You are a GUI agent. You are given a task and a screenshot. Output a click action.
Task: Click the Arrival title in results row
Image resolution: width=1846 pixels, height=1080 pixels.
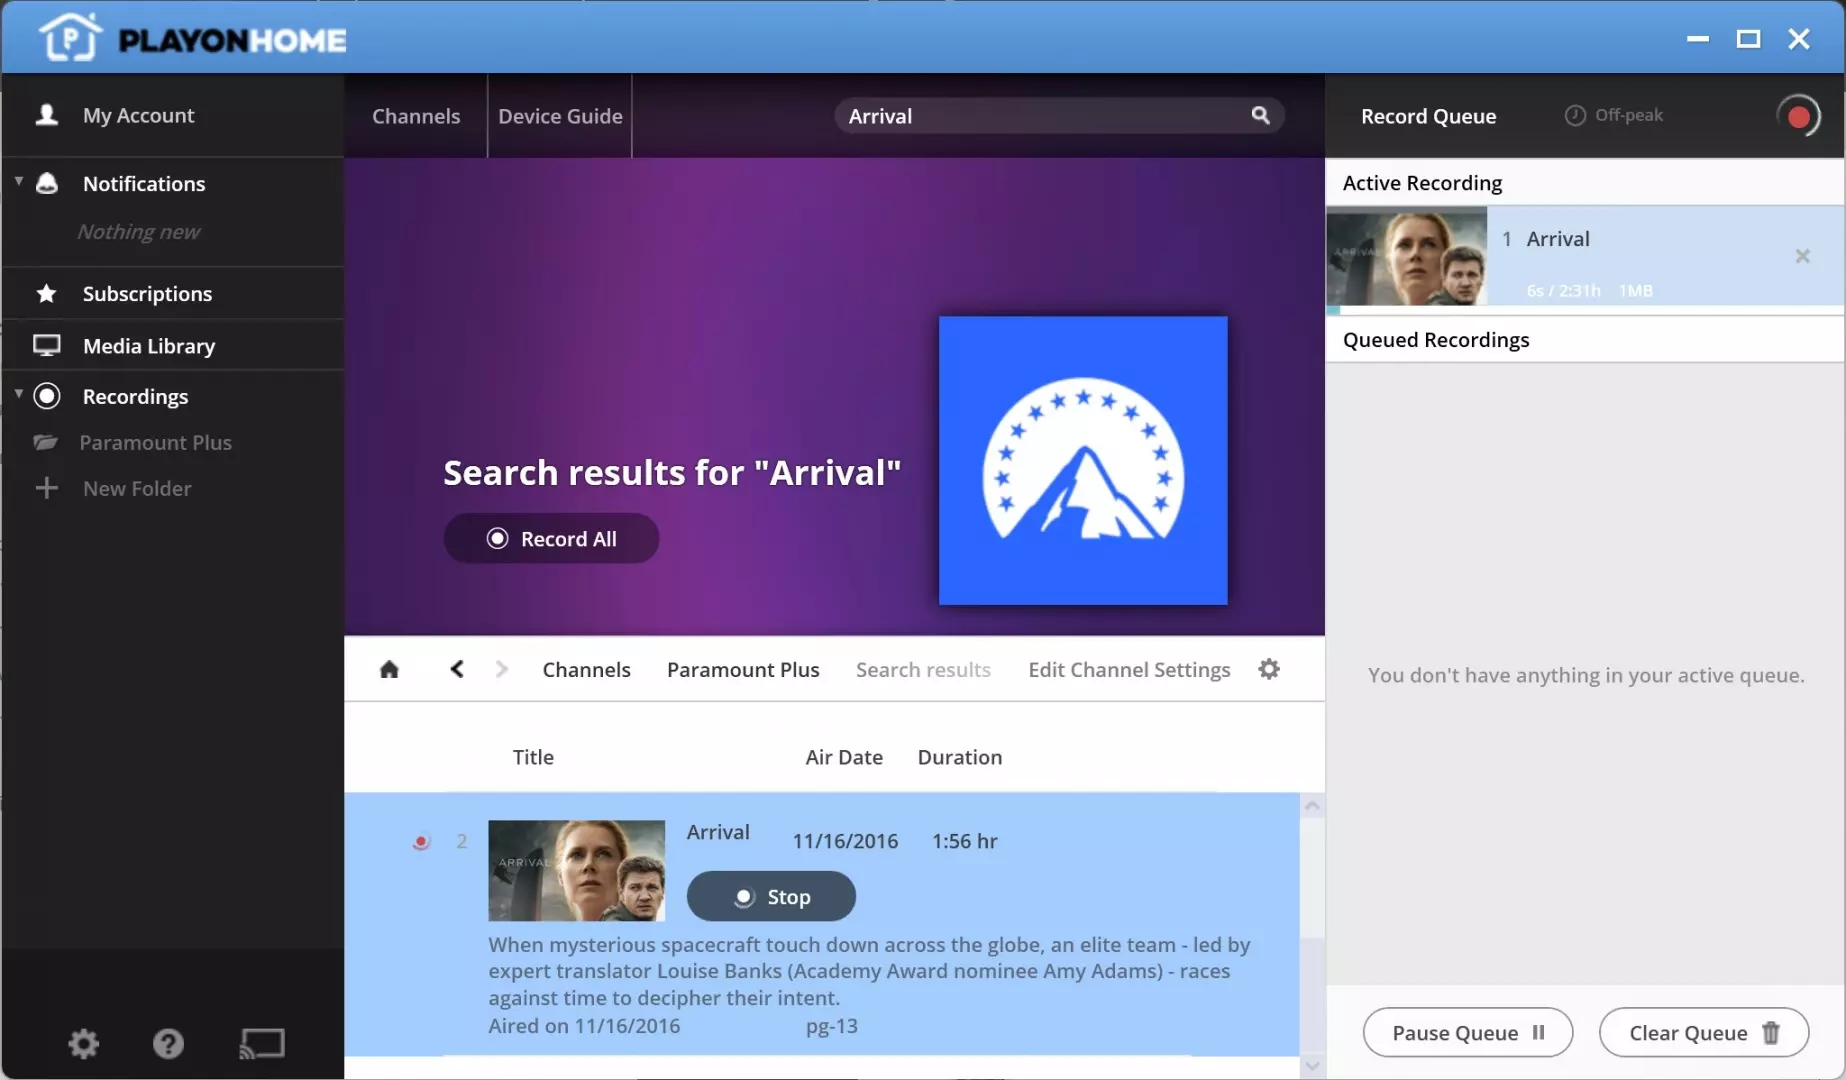718,832
